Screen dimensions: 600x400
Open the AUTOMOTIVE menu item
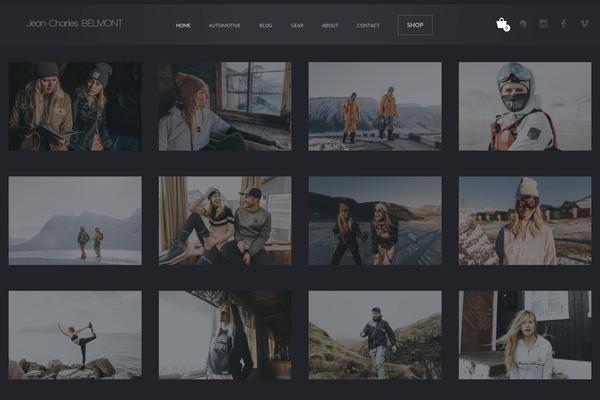tap(225, 26)
